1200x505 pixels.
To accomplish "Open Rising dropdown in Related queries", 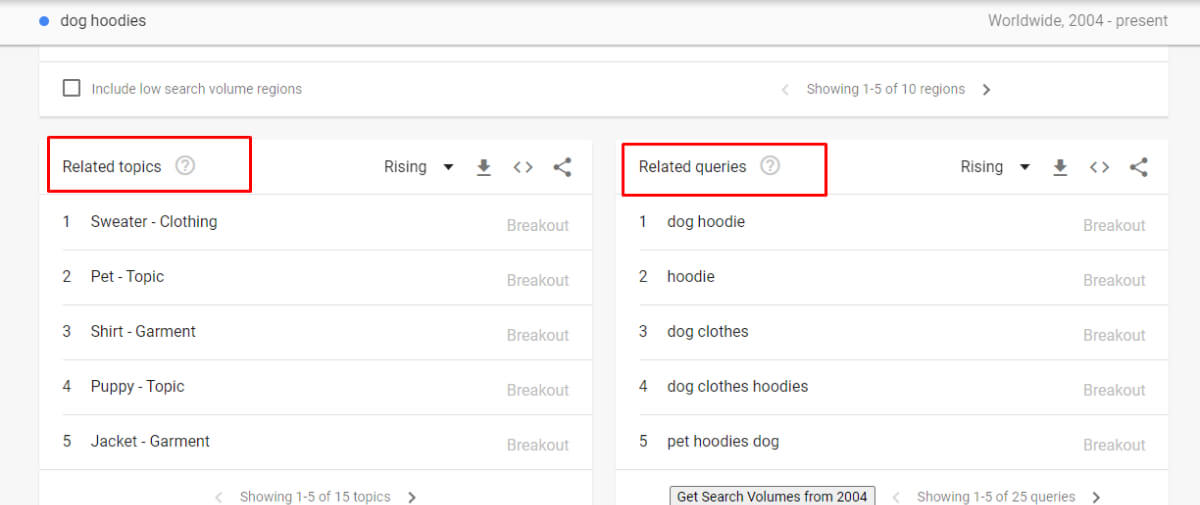I will click(995, 167).
